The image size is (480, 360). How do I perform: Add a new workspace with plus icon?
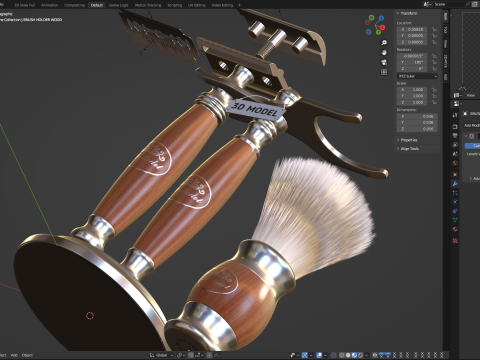click(239, 5)
